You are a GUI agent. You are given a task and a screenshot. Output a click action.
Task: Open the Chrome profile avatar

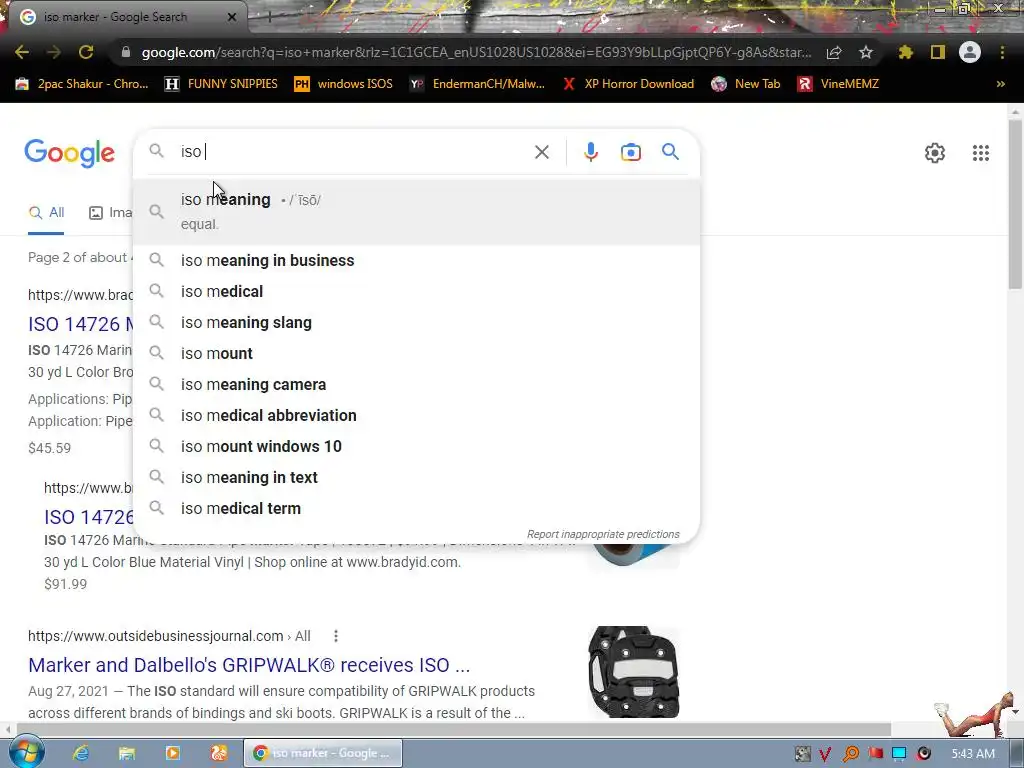pos(970,52)
